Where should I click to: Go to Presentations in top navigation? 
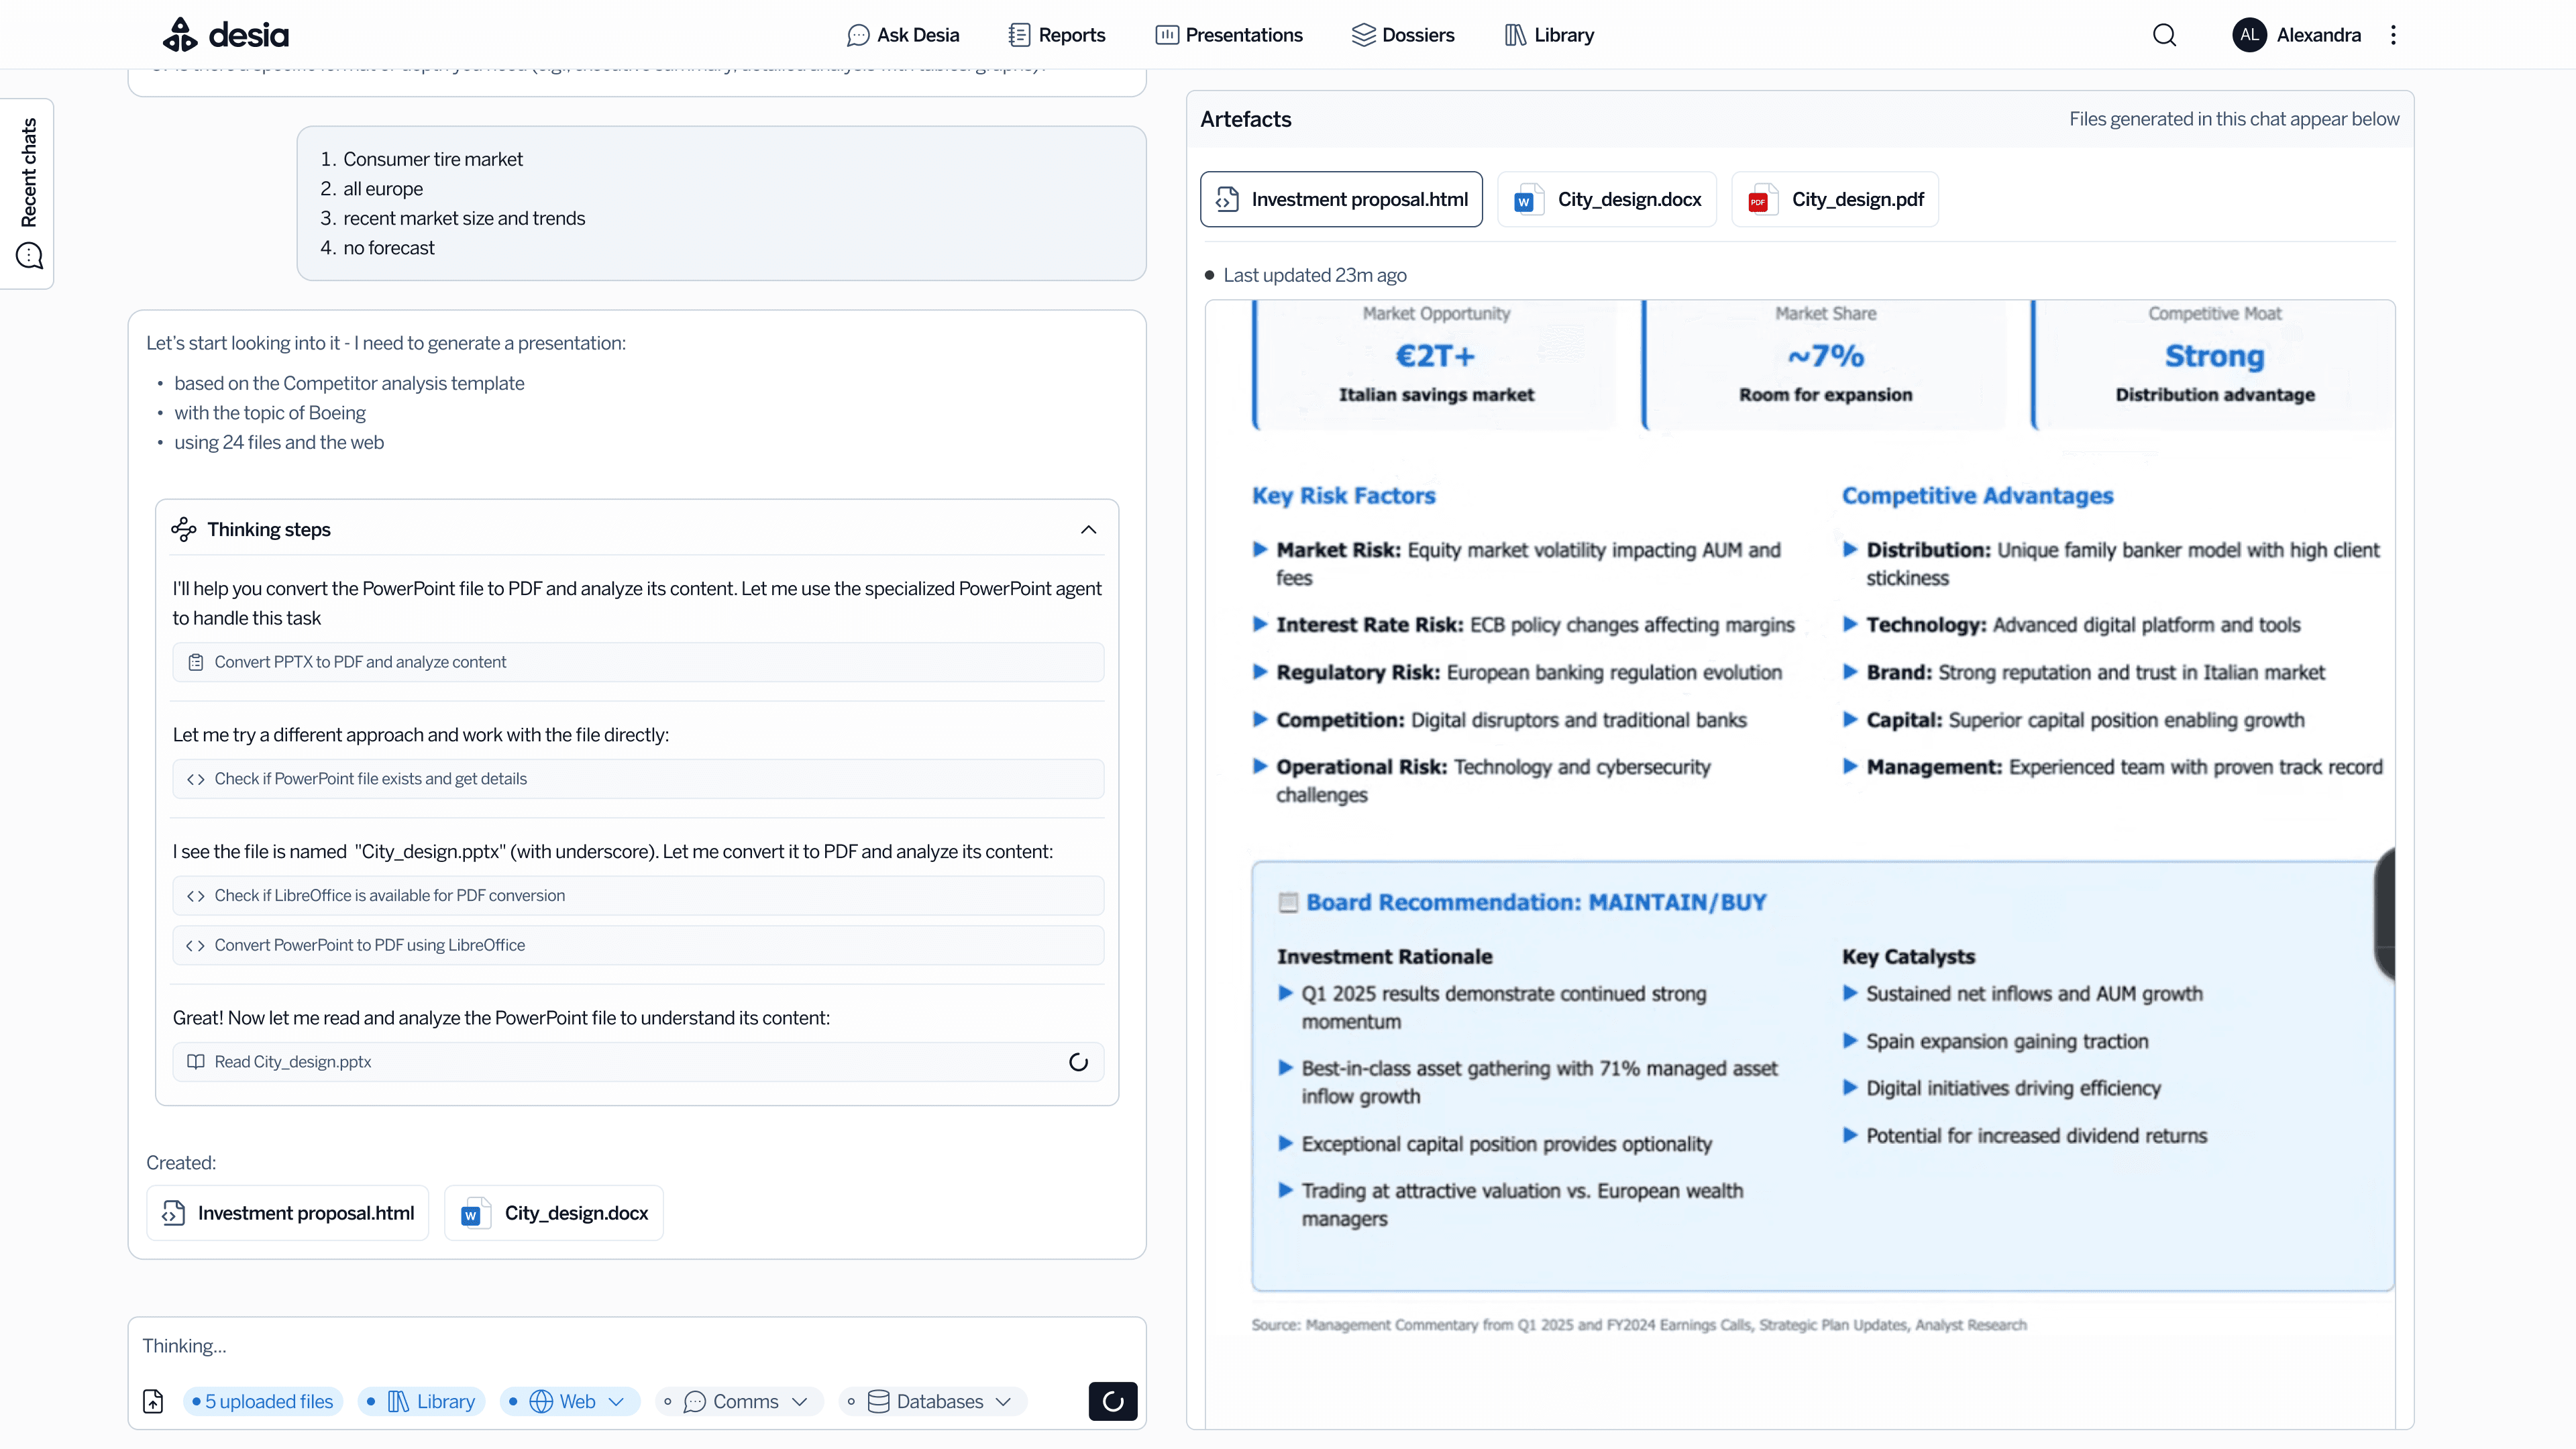point(1229,35)
